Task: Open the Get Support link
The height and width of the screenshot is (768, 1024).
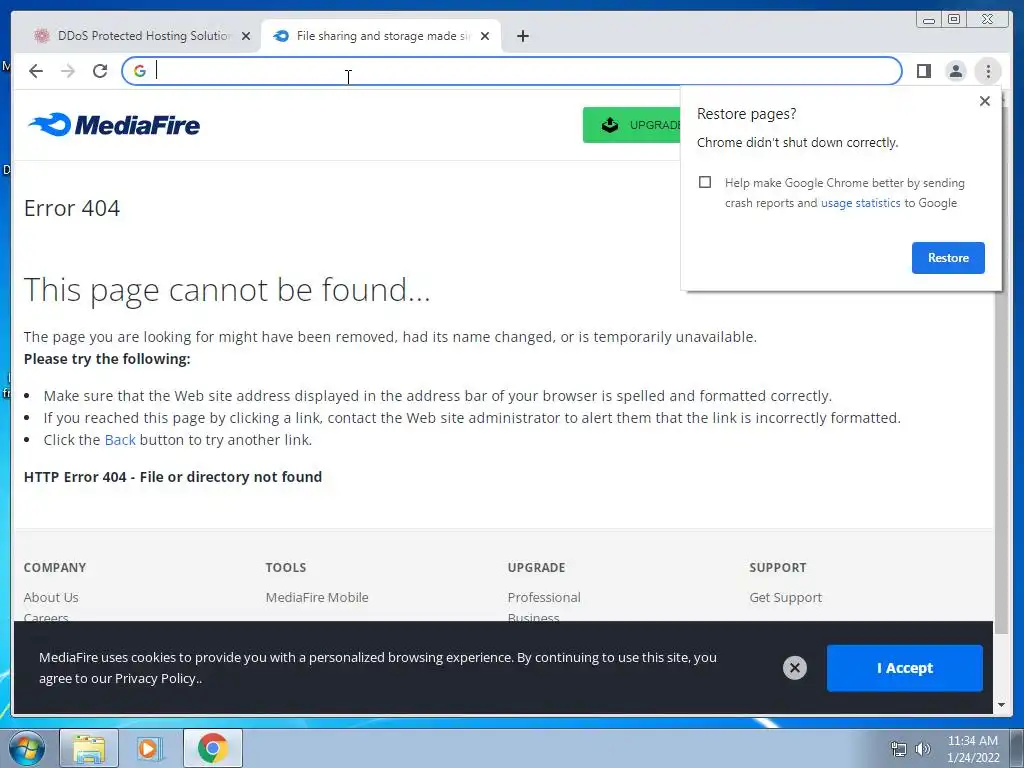Action: [x=786, y=598]
